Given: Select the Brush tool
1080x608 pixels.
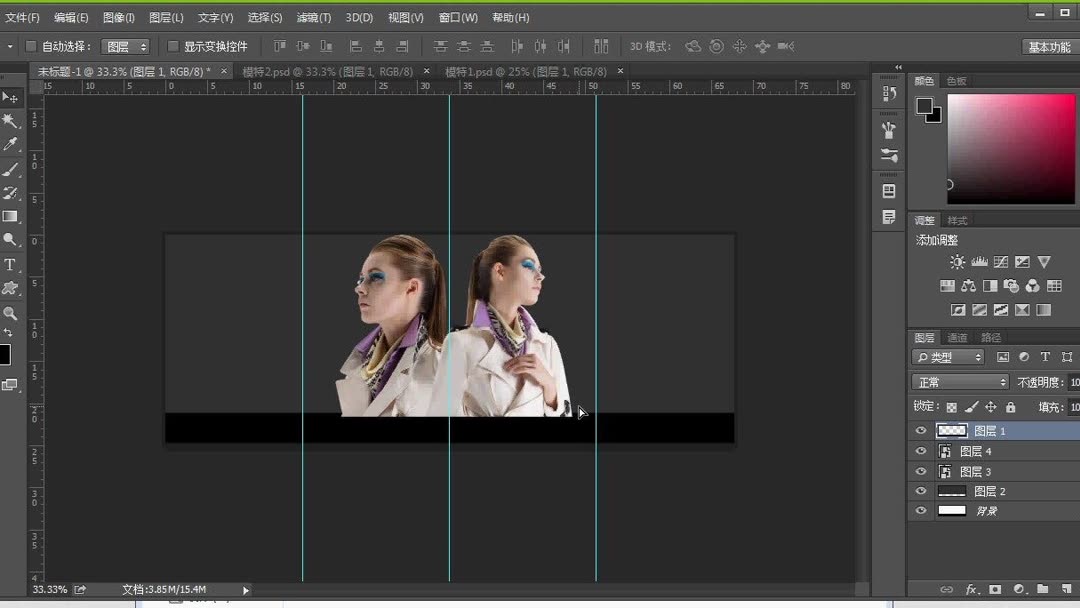Looking at the screenshot, I should coord(10,169).
